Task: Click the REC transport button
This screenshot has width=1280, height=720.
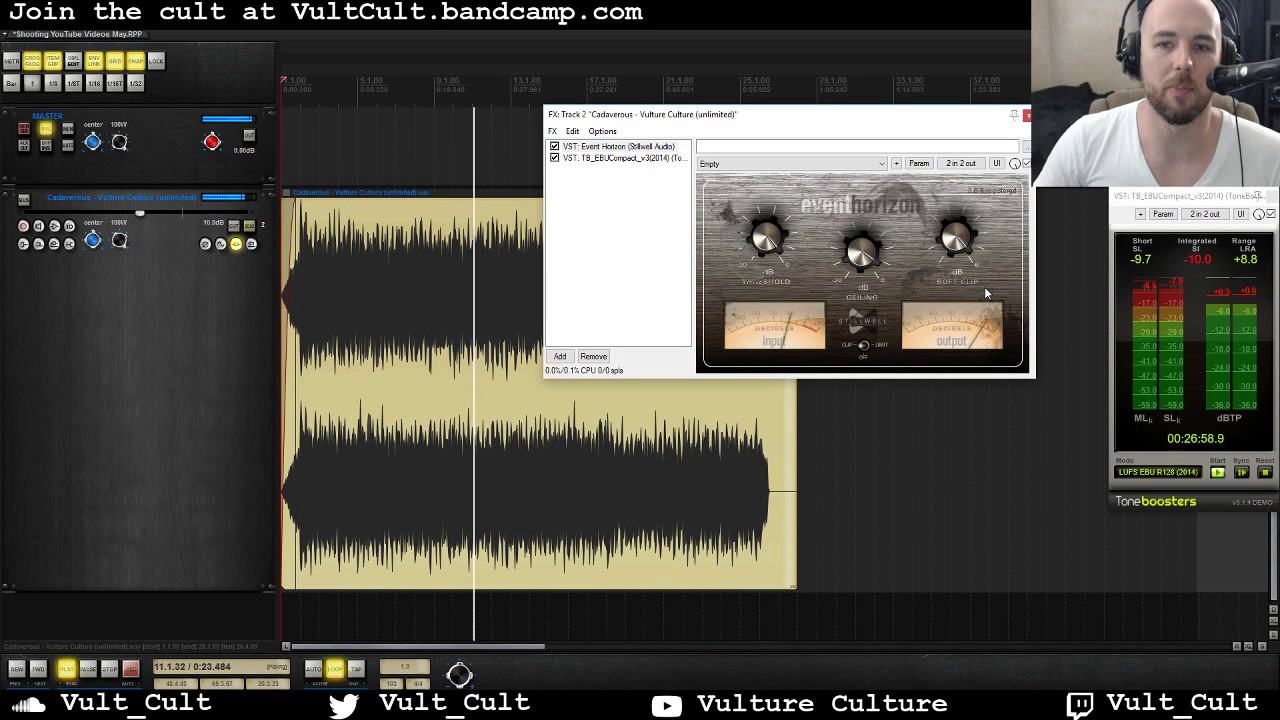Action: [x=130, y=669]
